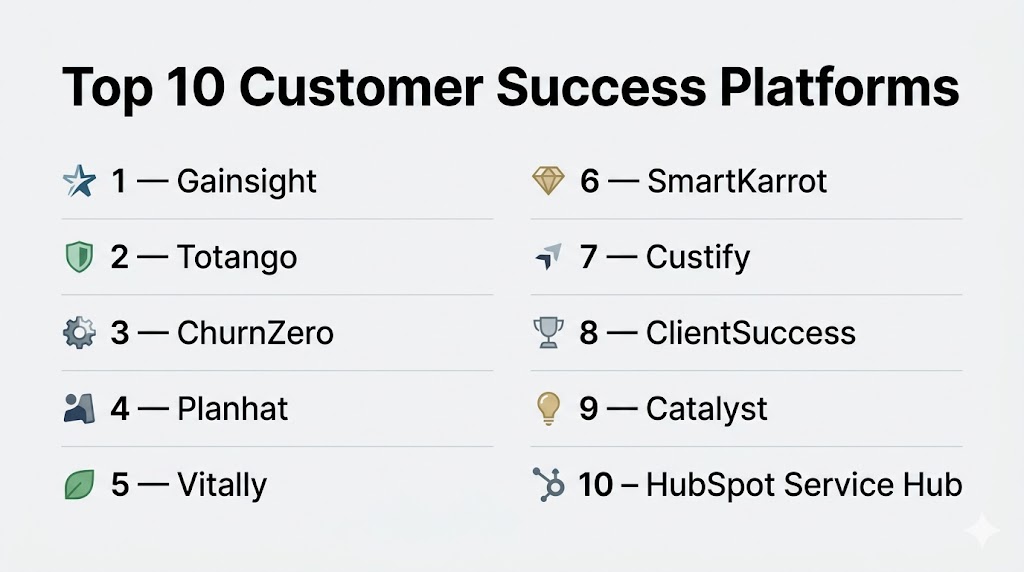This screenshot has height=572, width=1024.
Task: Click the light bulb icon beside Catalyst
Action: tap(548, 408)
